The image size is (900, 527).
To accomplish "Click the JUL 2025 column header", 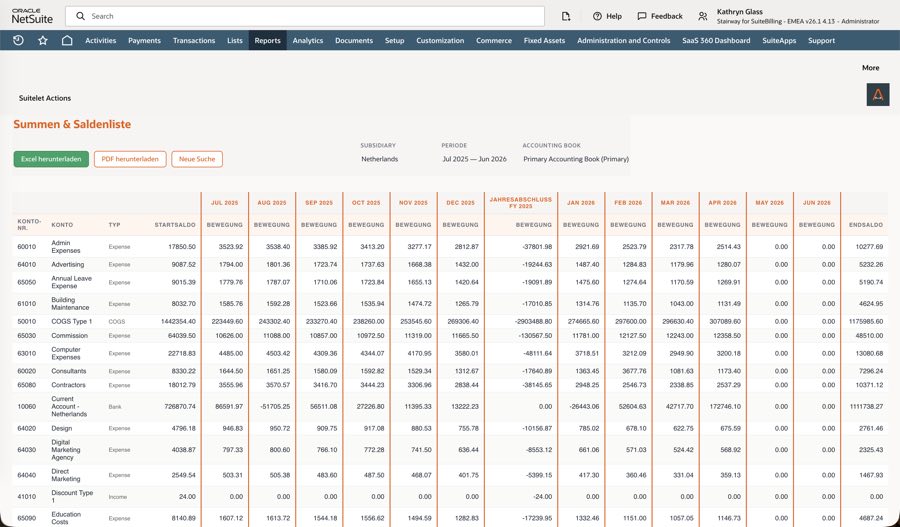I will [x=224, y=203].
